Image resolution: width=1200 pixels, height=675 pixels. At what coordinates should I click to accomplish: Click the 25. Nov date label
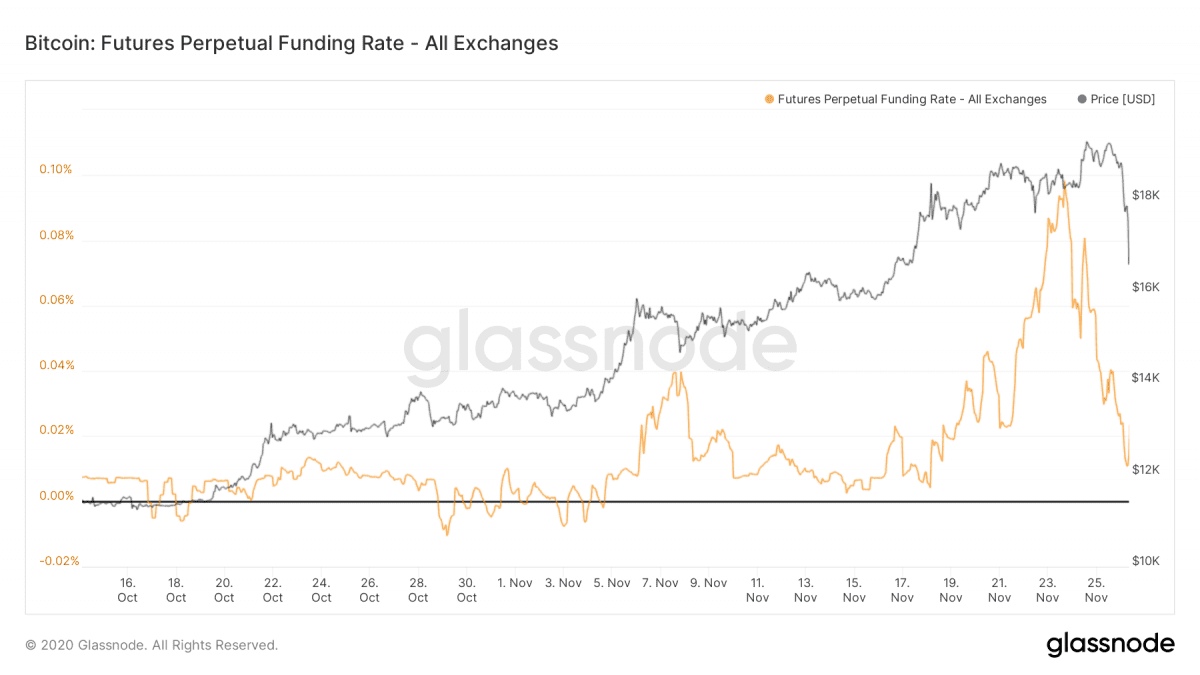tap(1096, 590)
